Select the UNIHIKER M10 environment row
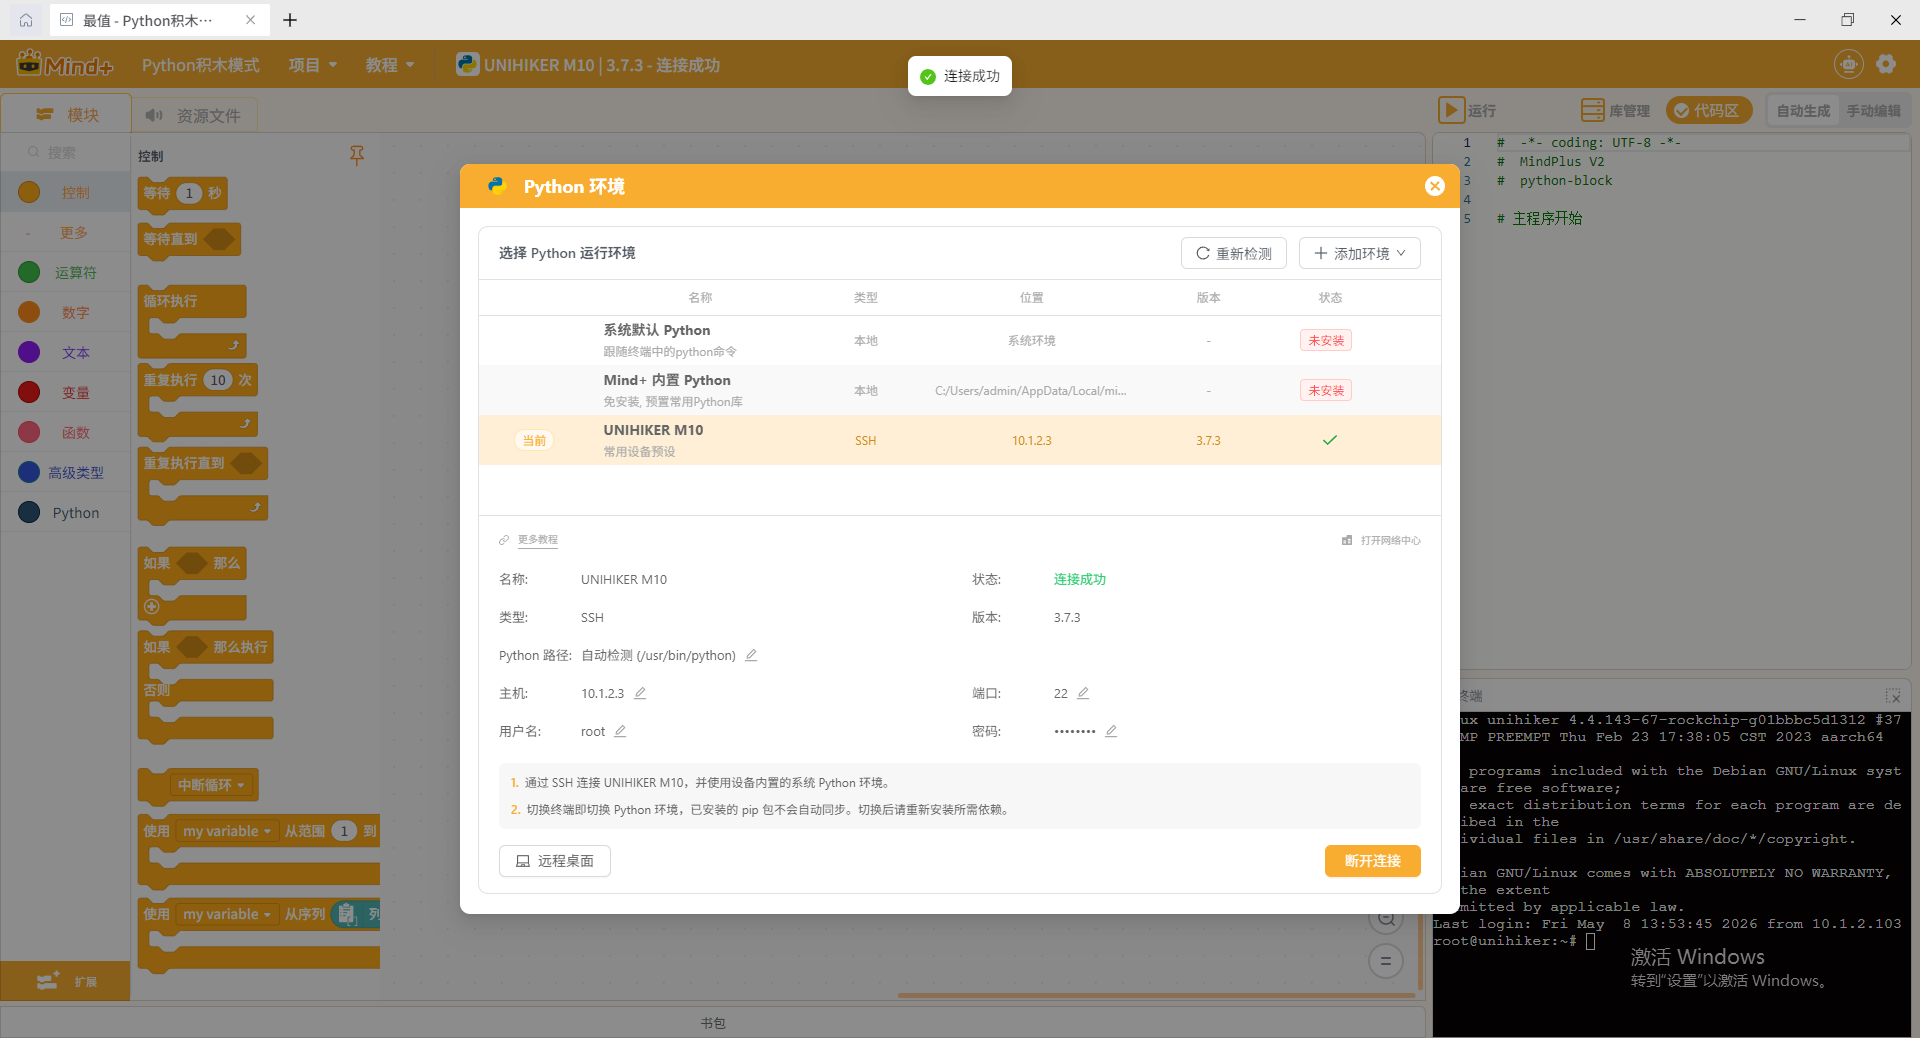Viewport: 1920px width, 1038px height. [960, 440]
